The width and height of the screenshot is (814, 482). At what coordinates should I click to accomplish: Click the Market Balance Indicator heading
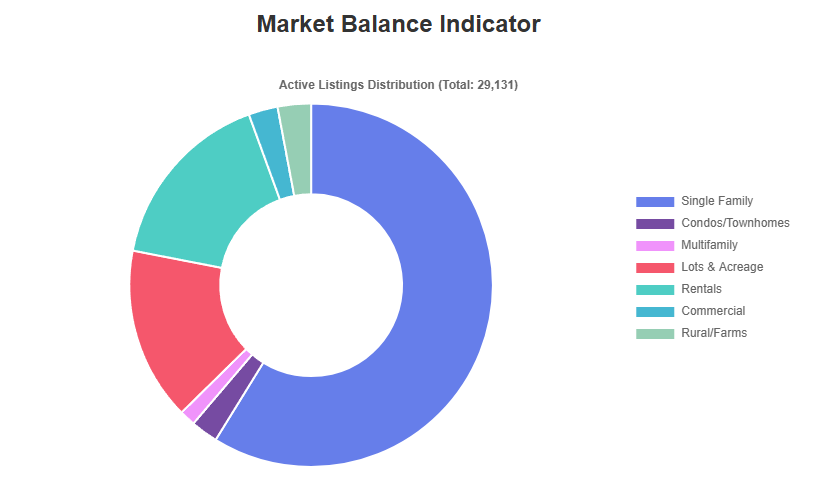[399, 24]
